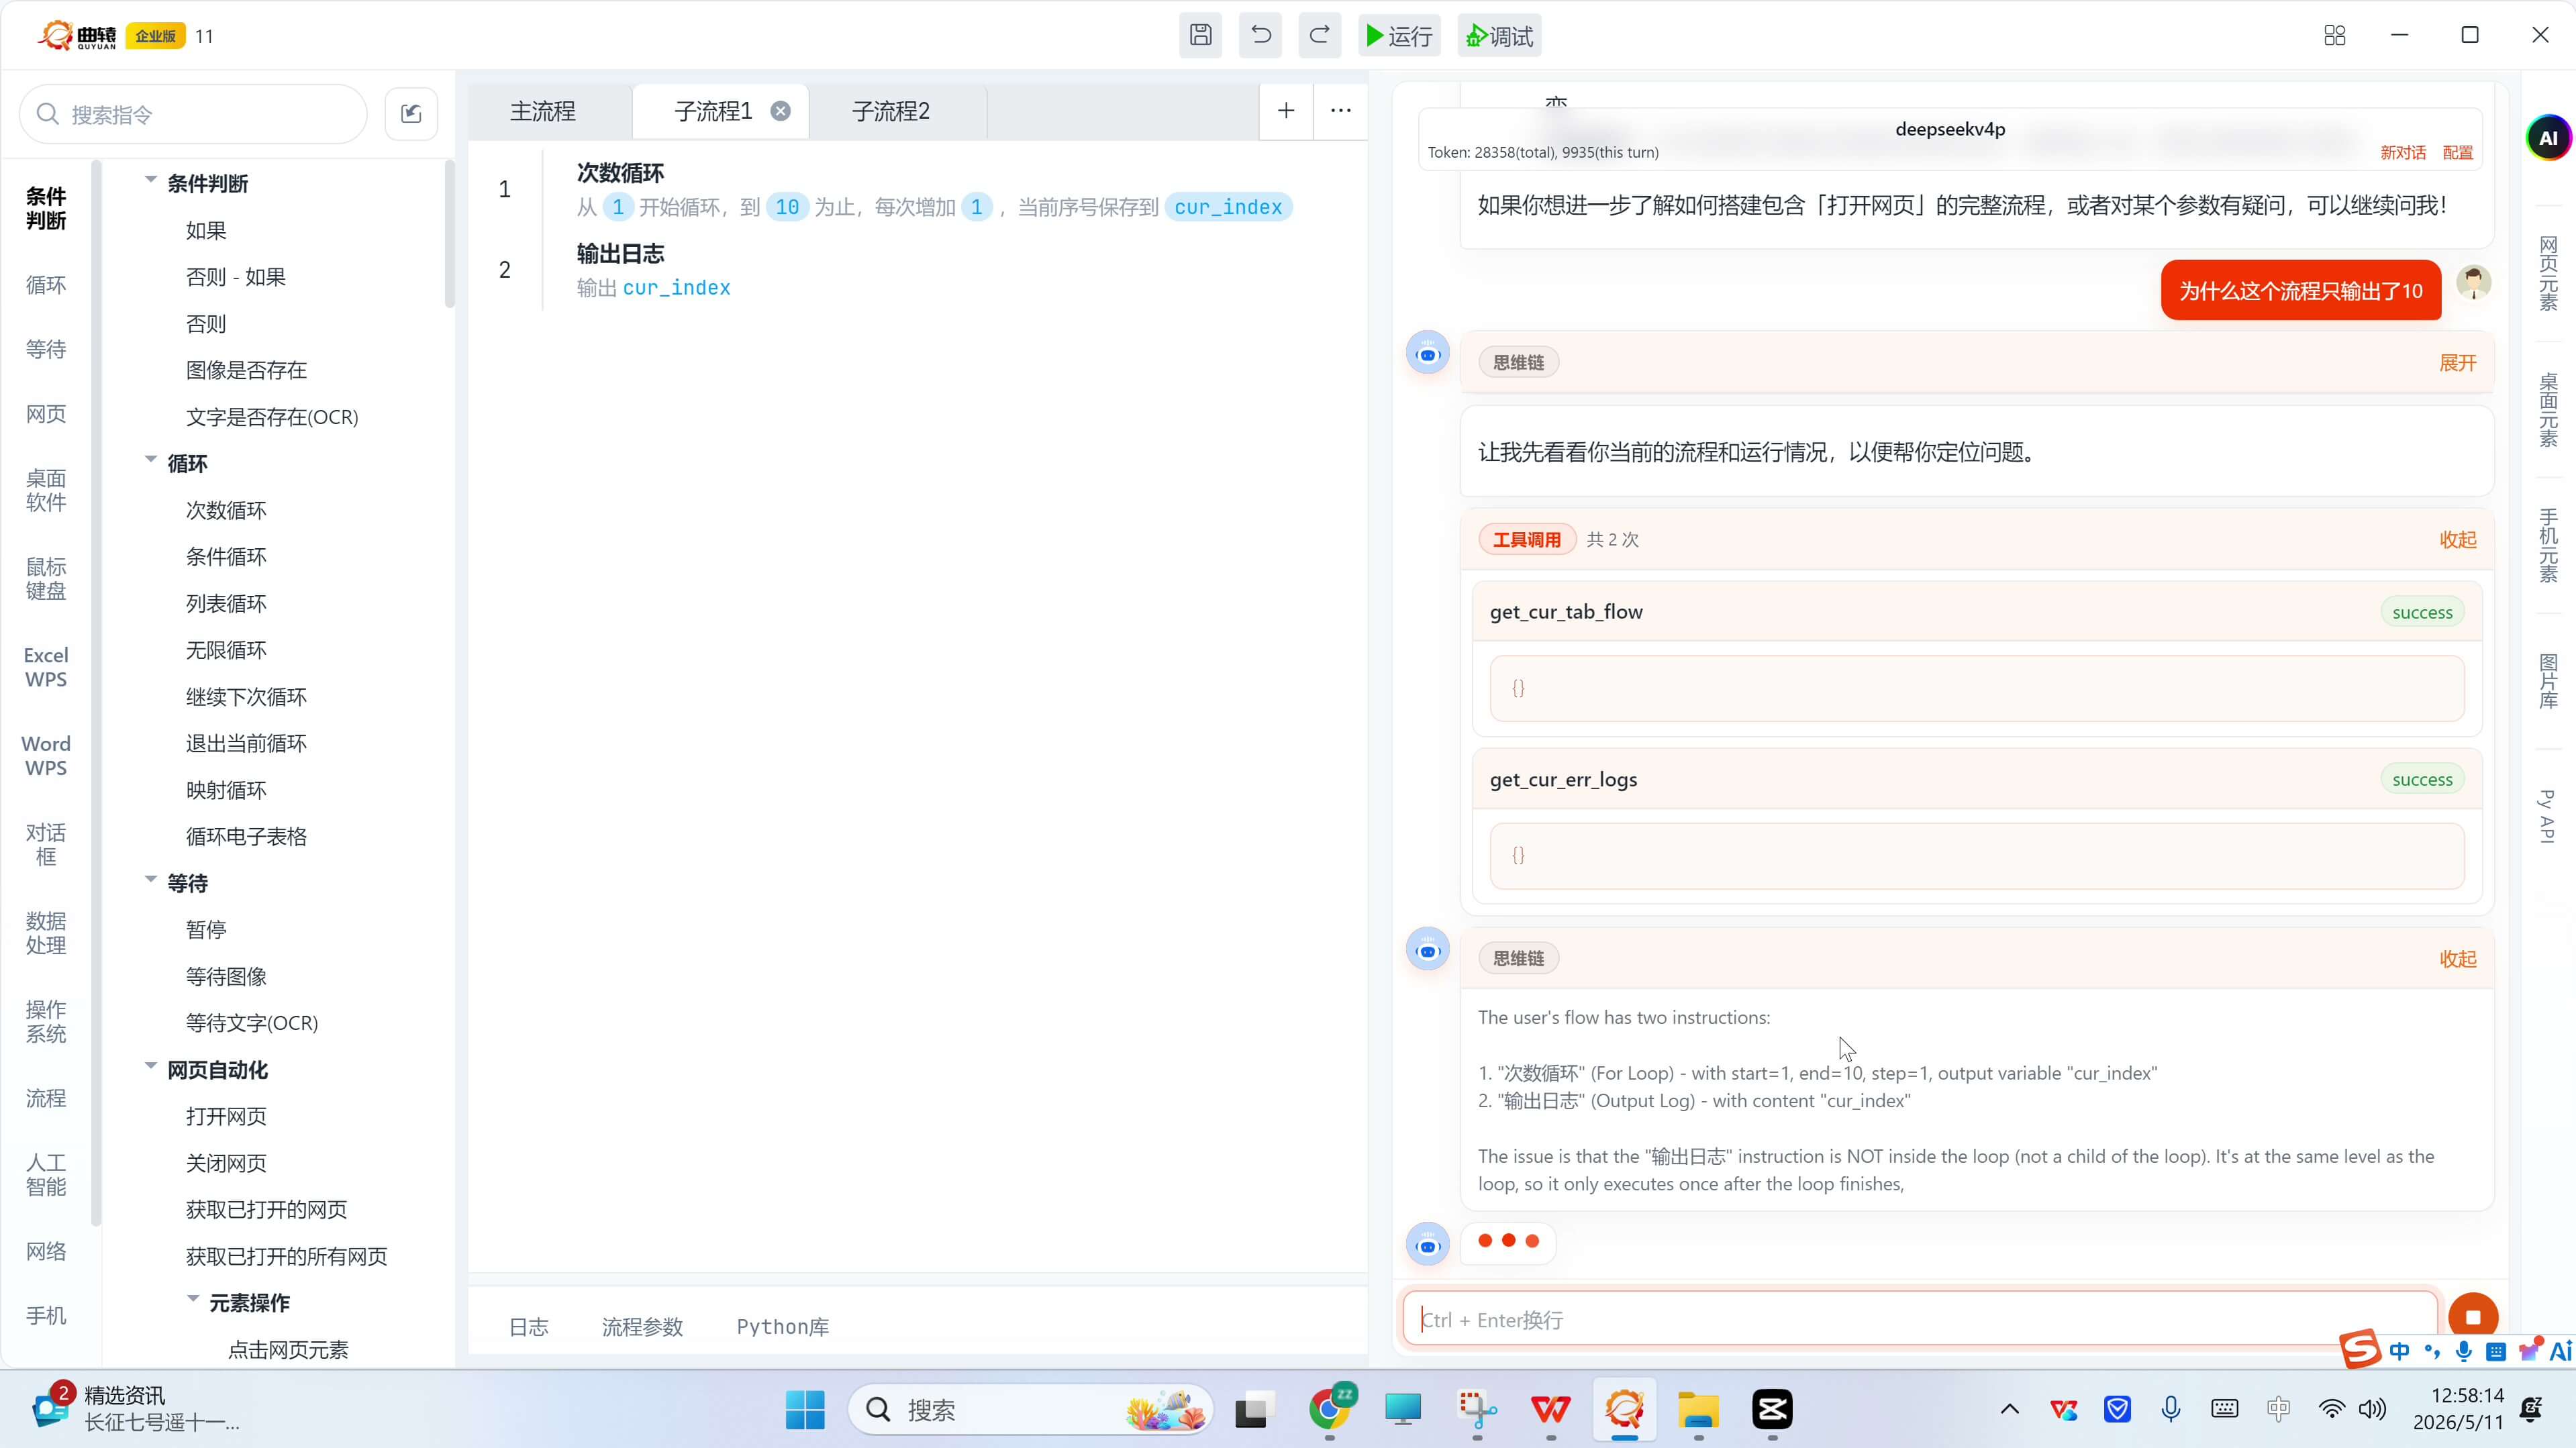Start a new chat via 新对话
Image resolution: width=2576 pixels, height=1448 pixels.
pos(2403,152)
